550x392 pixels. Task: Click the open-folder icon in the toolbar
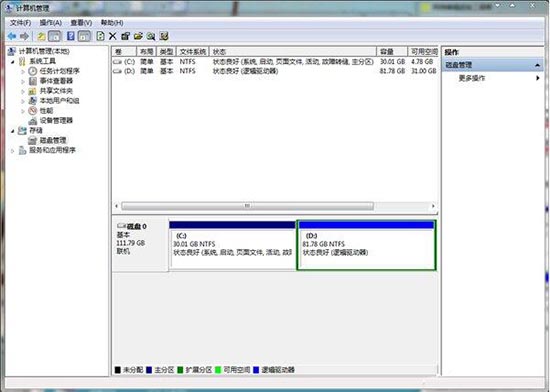tap(138, 36)
